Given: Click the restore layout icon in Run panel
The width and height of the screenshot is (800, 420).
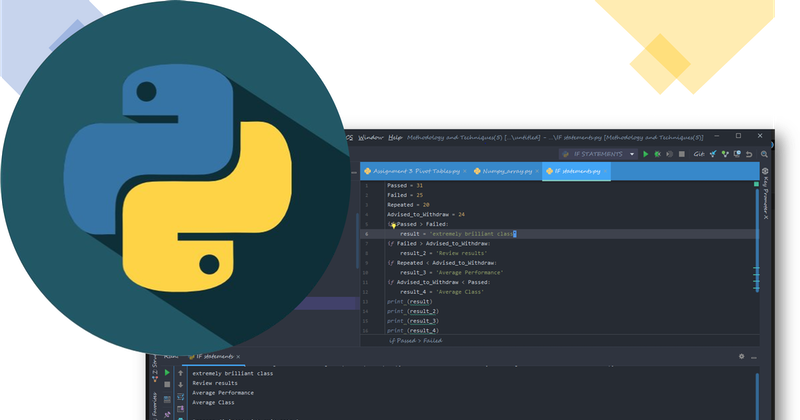Looking at the screenshot, I should [167, 400].
